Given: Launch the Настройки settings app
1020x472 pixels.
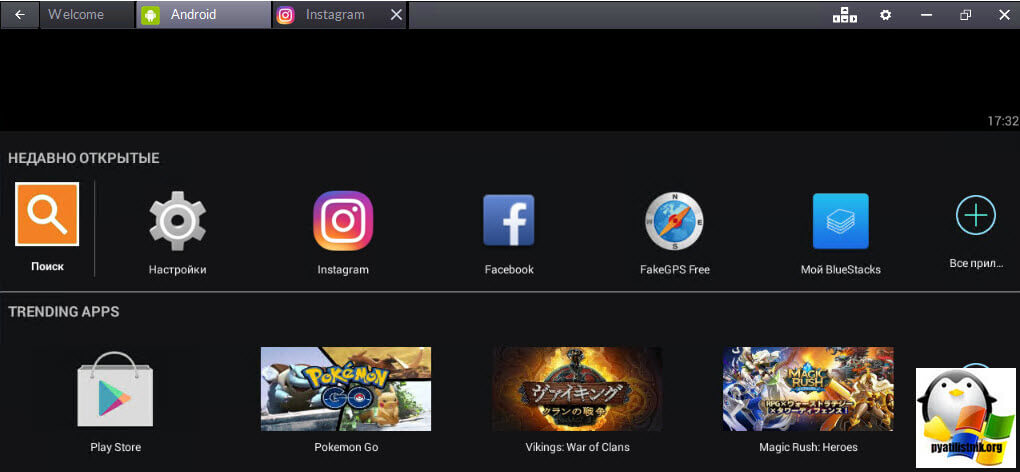Looking at the screenshot, I should (177, 220).
